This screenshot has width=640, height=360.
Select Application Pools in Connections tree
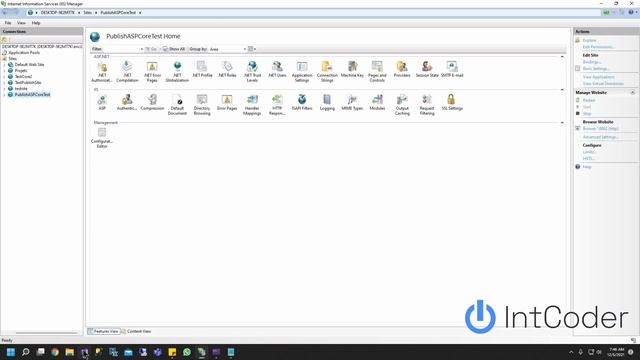[x=24, y=53]
